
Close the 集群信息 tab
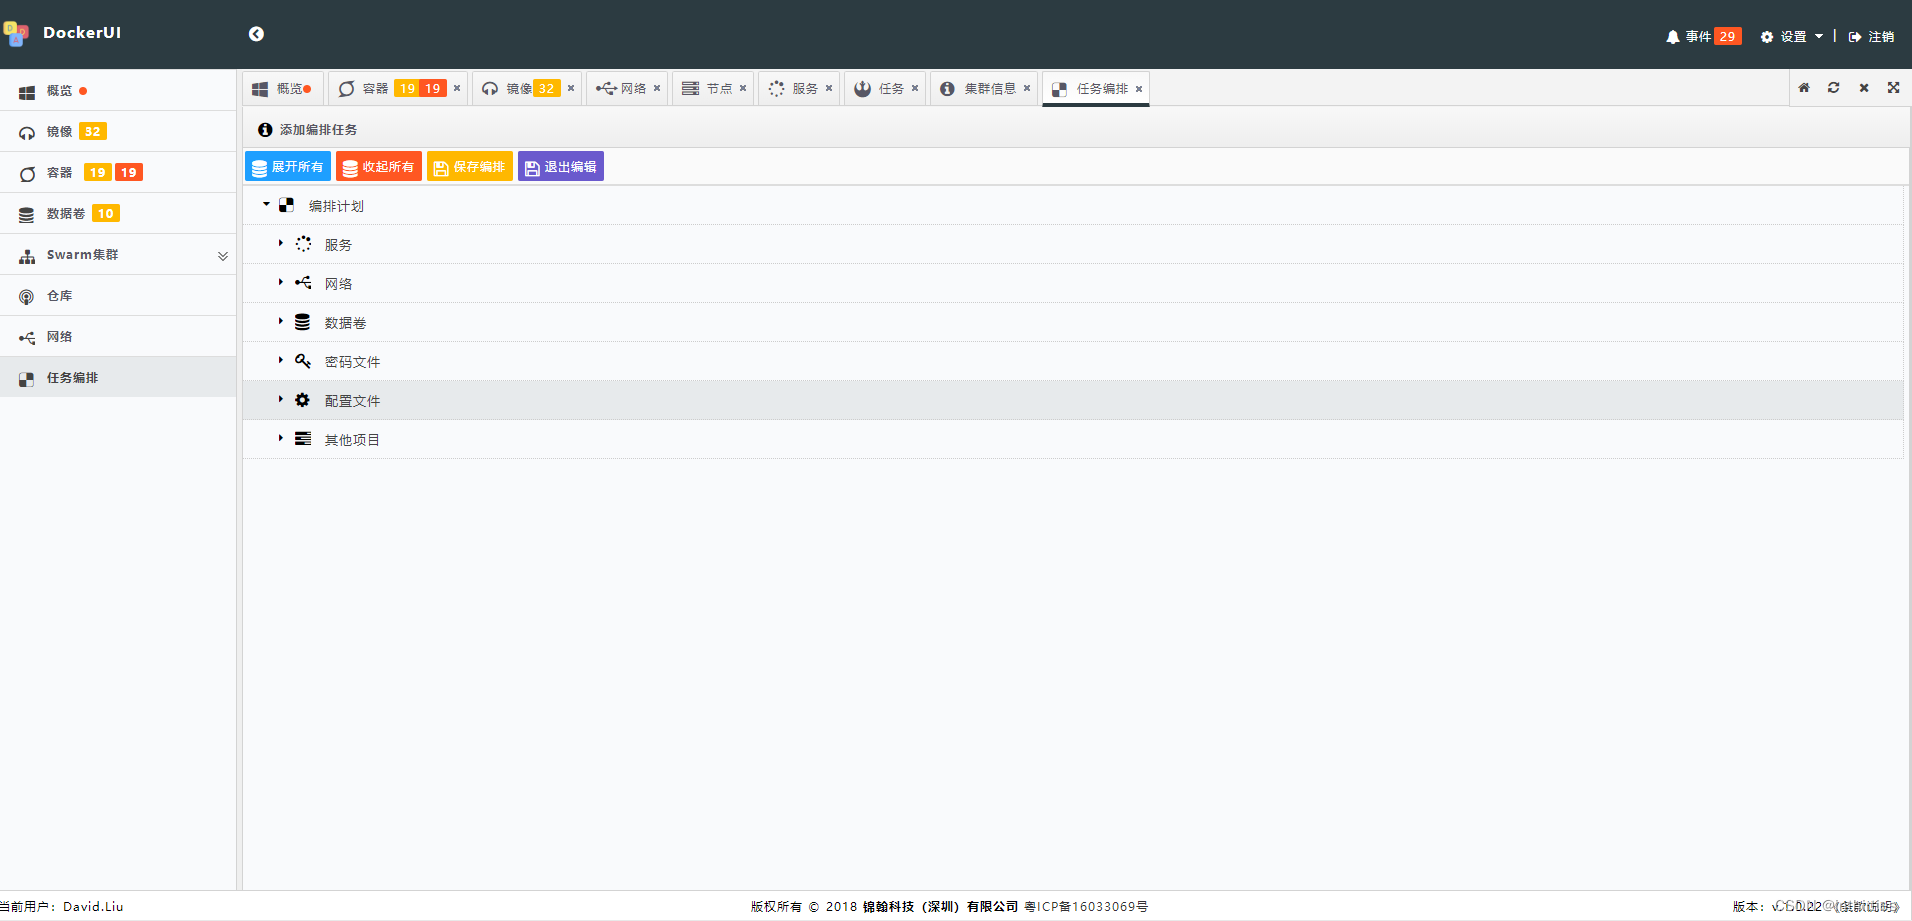click(x=1027, y=88)
